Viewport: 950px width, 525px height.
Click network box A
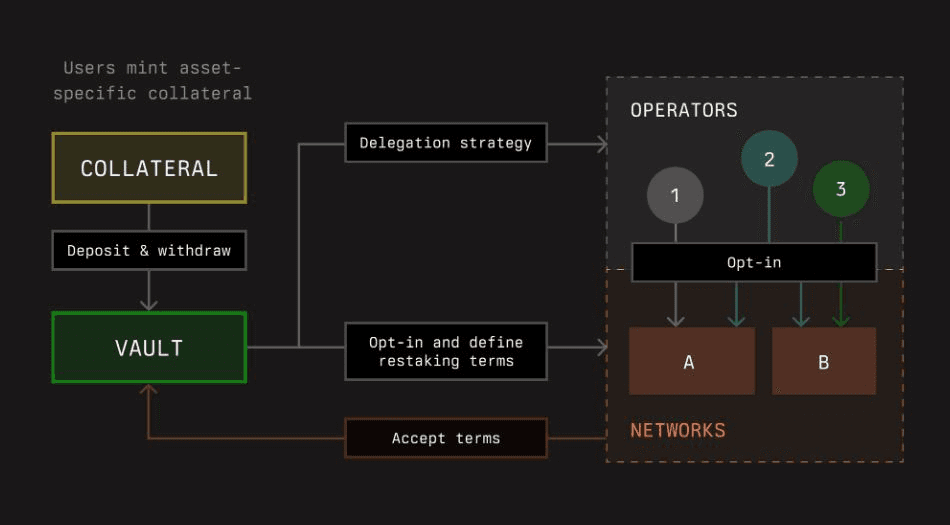[x=692, y=361]
